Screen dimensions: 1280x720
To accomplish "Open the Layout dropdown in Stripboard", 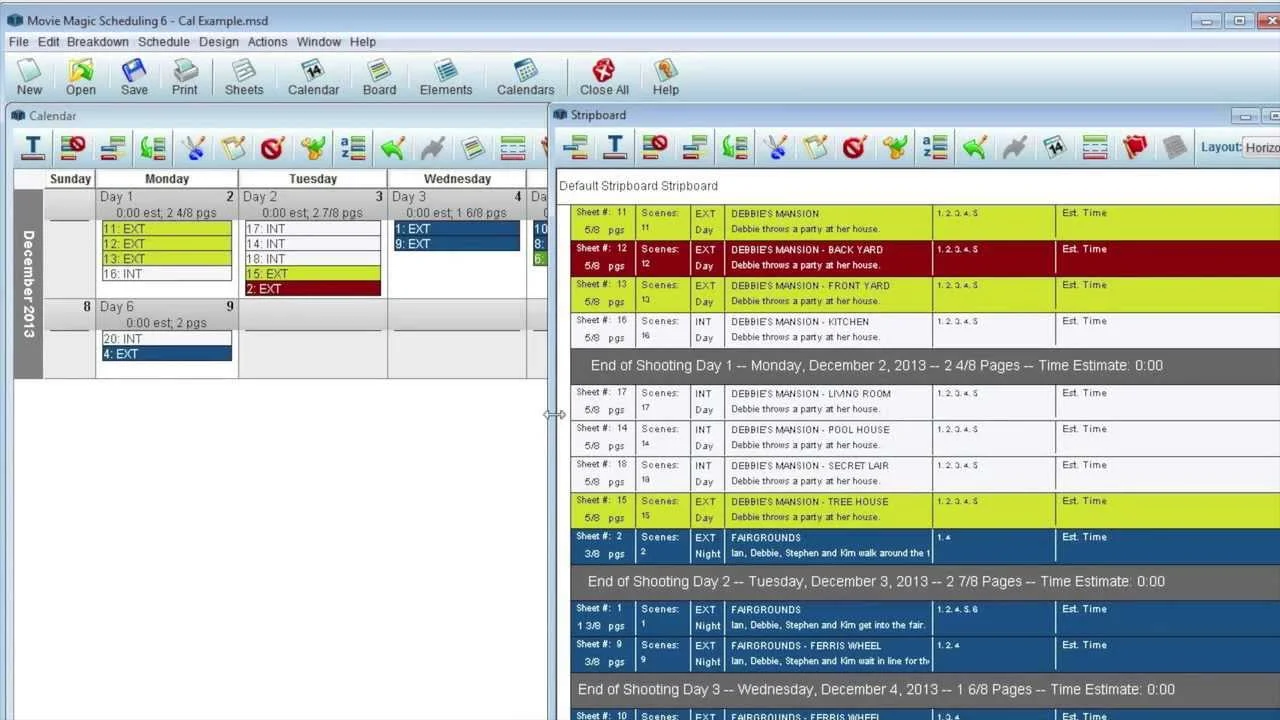I will click(x=1261, y=147).
